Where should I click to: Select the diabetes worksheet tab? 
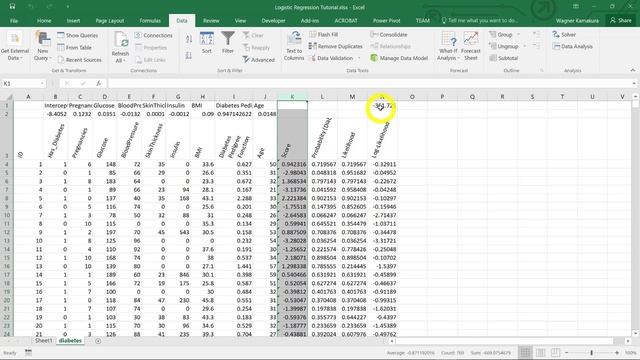[70, 340]
